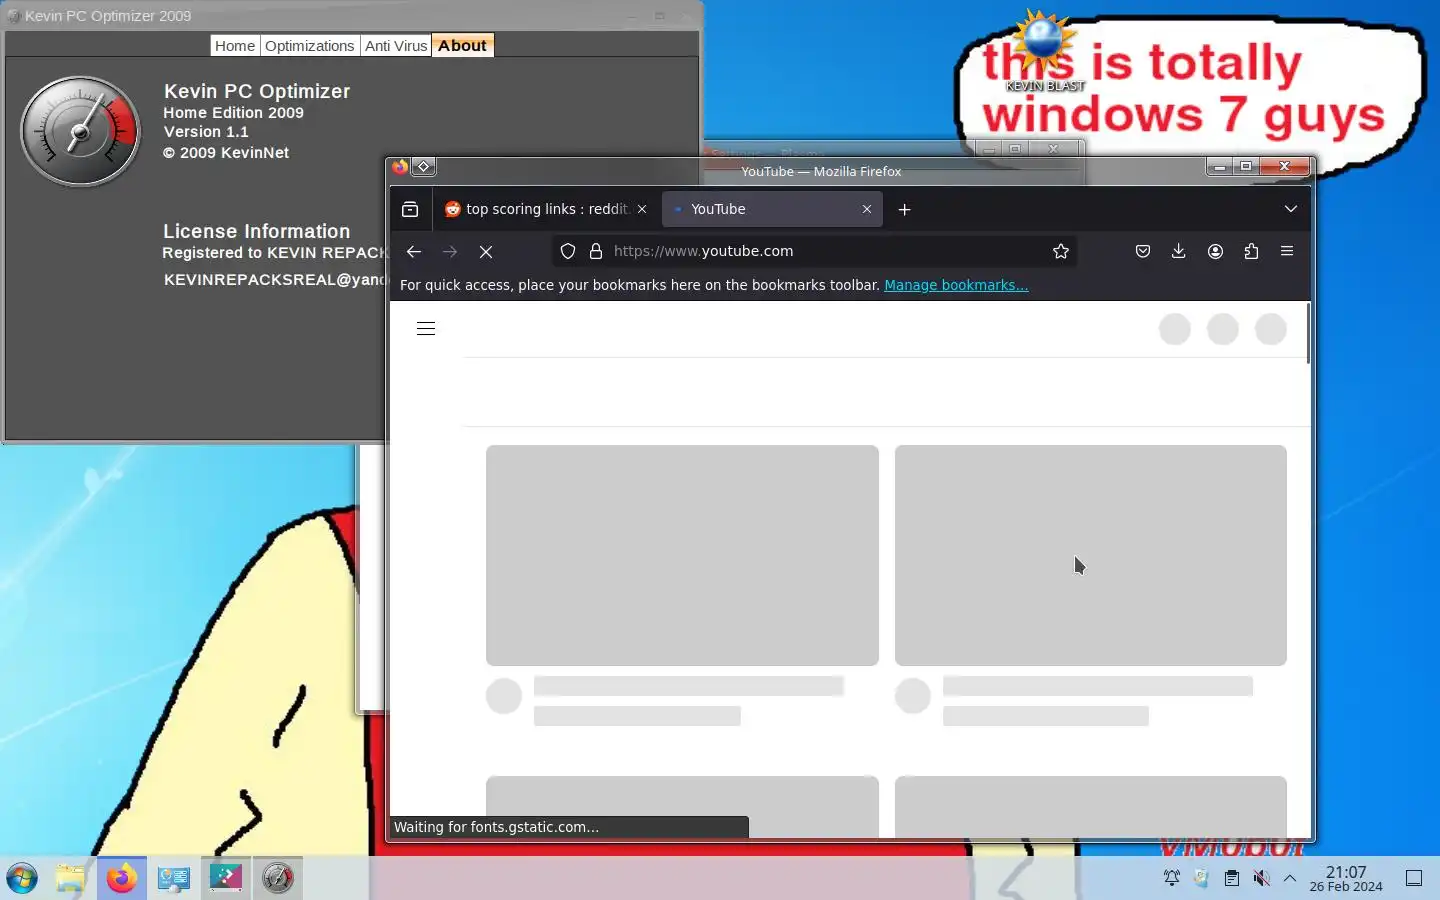The image size is (1440, 900).
Task: Unmute audio via tray volume icon
Action: click(1261, 878)
